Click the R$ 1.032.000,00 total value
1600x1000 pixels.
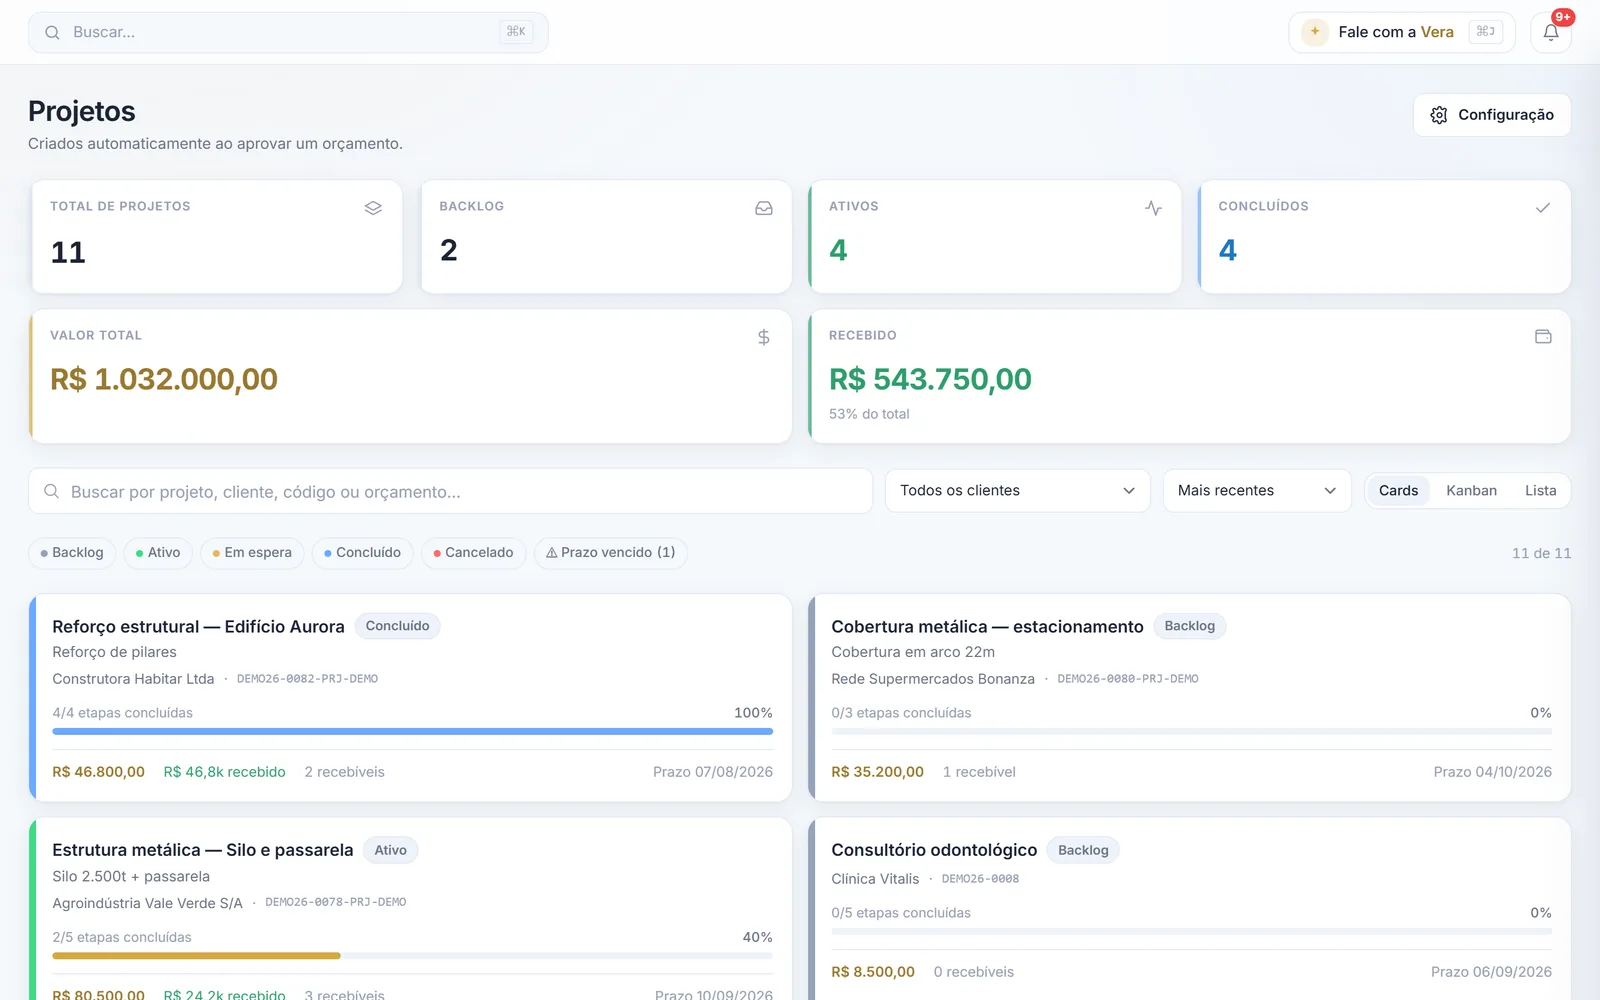tap(164, 379)
